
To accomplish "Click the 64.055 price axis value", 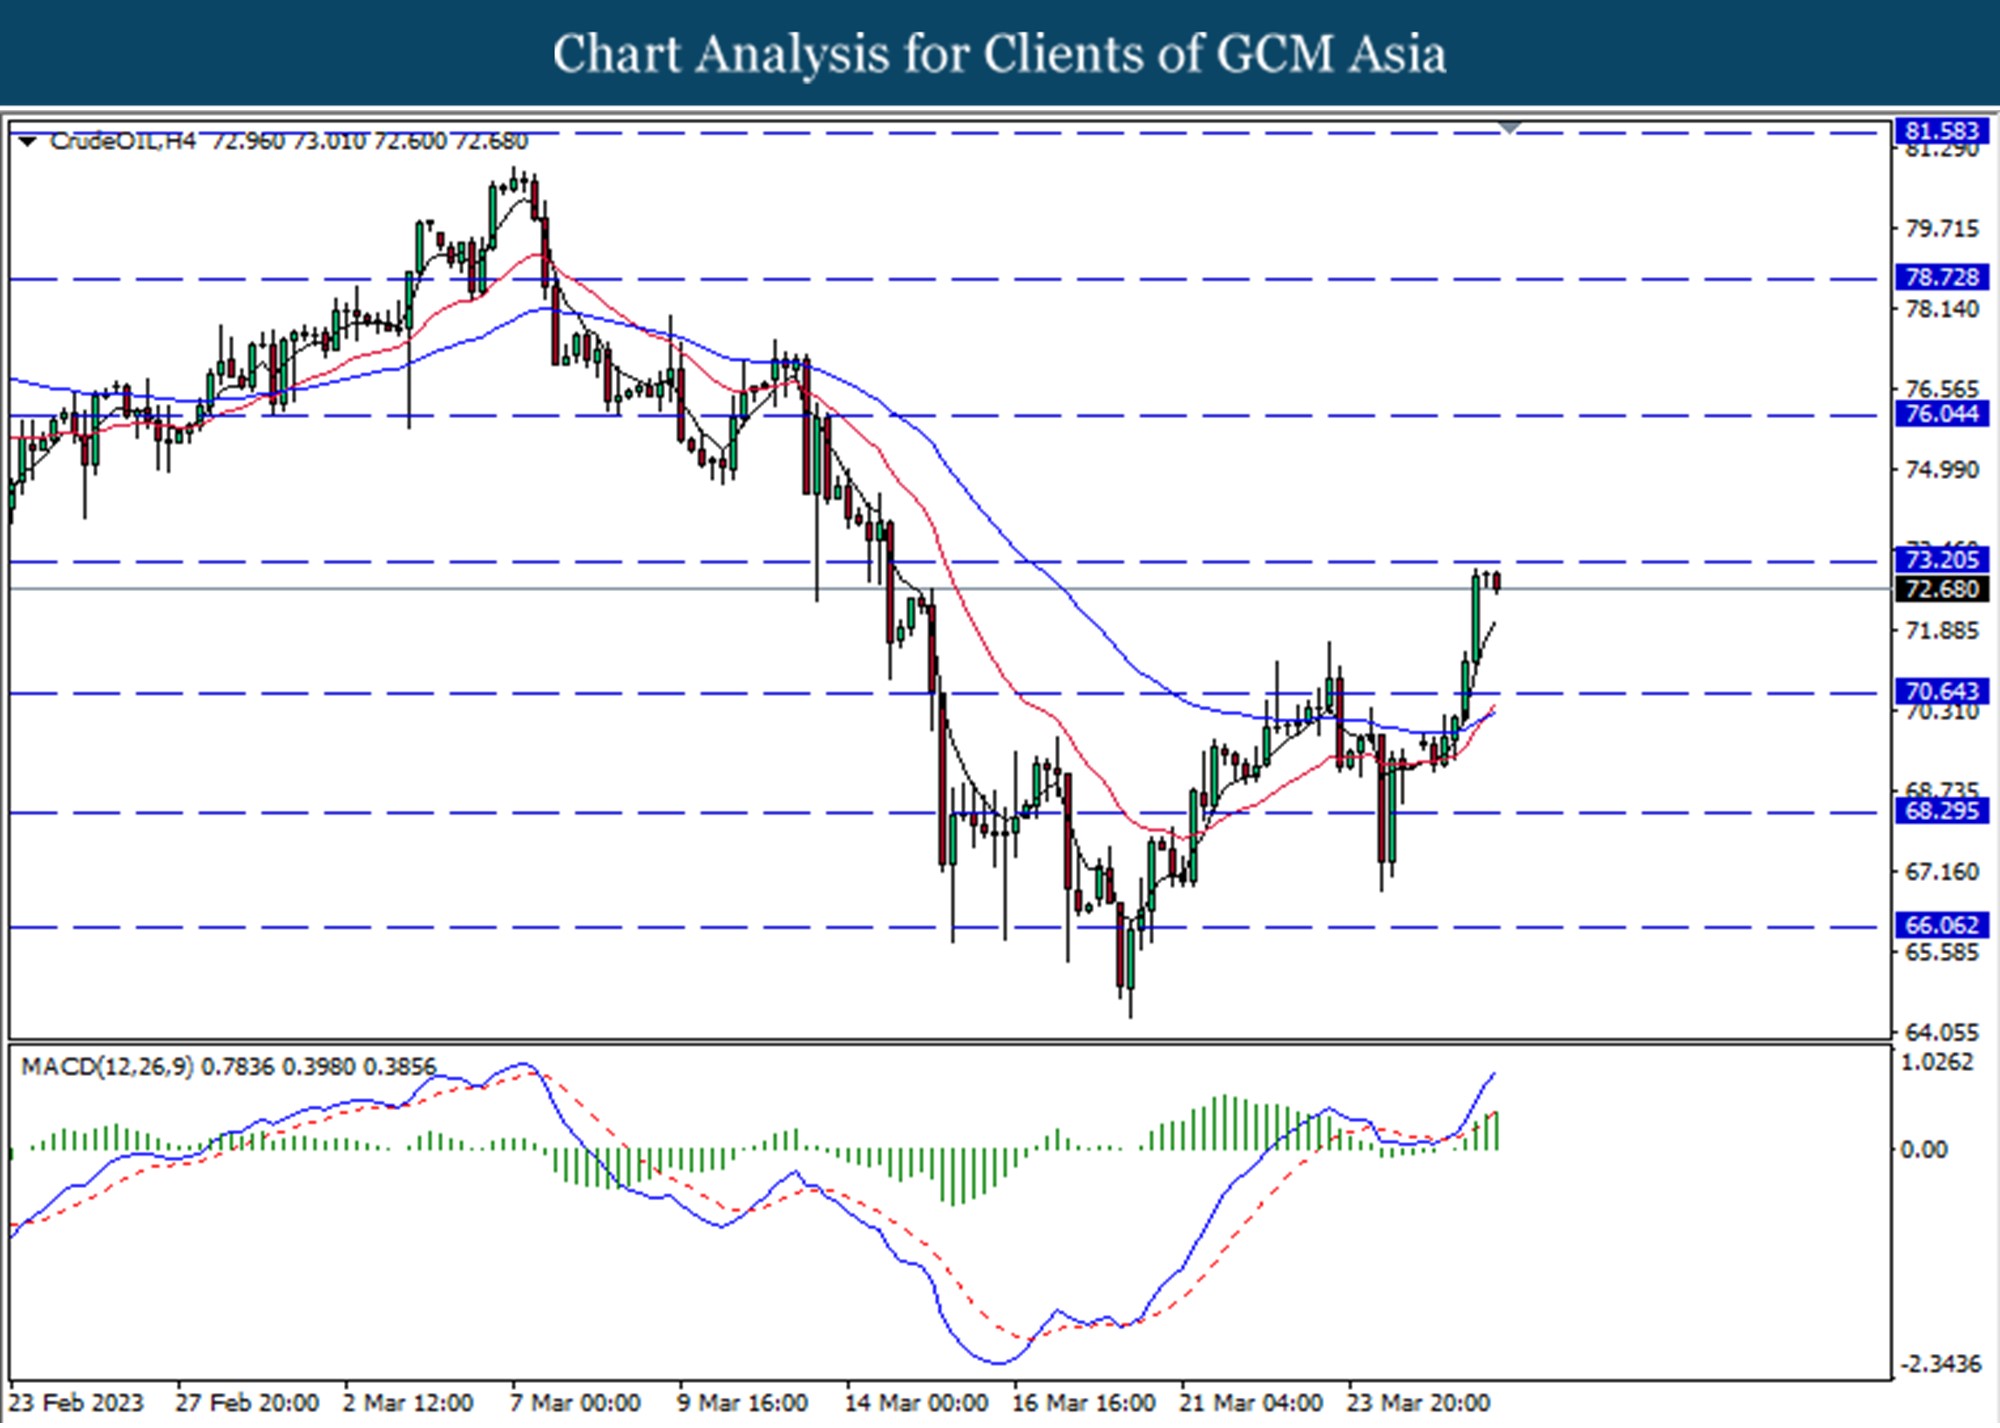I will point(1942,1033).
